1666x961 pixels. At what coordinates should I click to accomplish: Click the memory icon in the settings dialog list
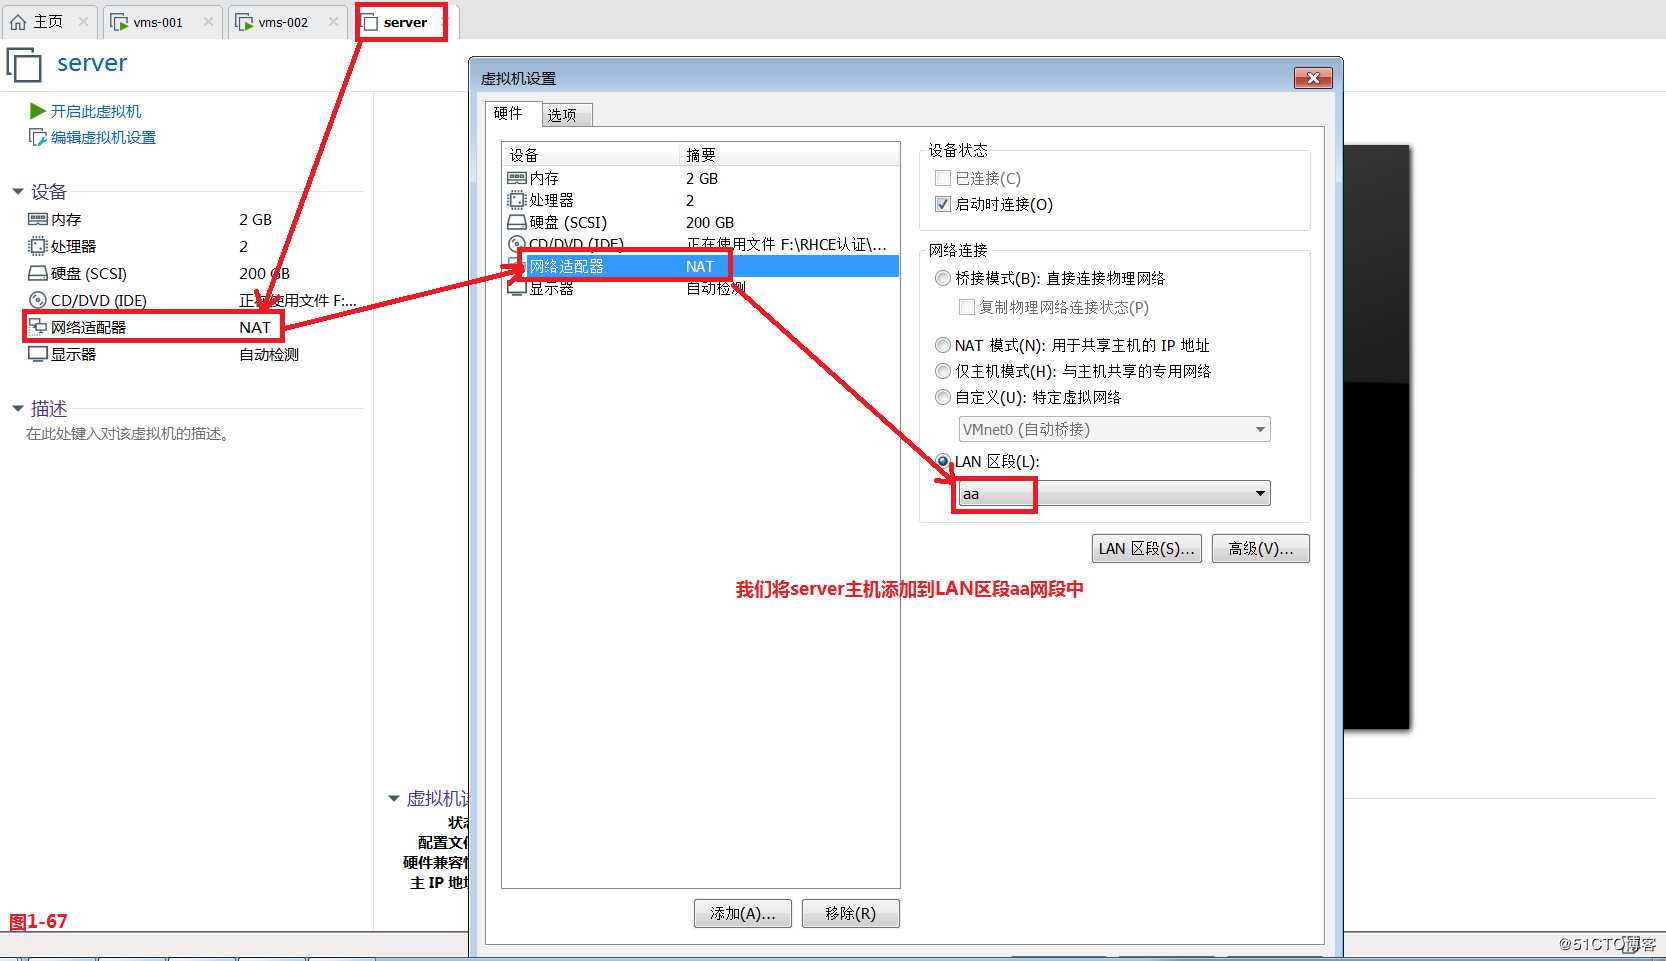[517, 178]
